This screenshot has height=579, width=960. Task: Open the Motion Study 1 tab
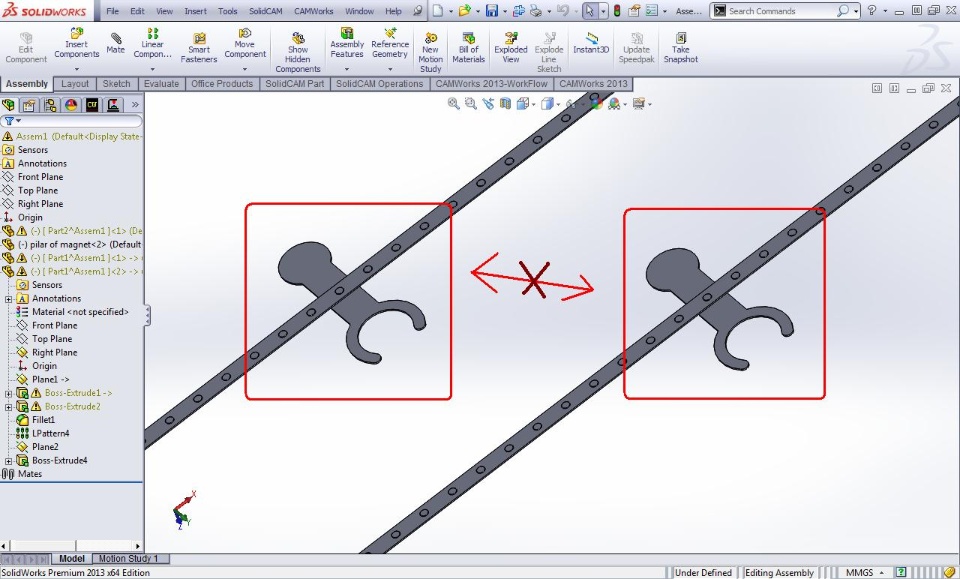(x=129, y=558)
